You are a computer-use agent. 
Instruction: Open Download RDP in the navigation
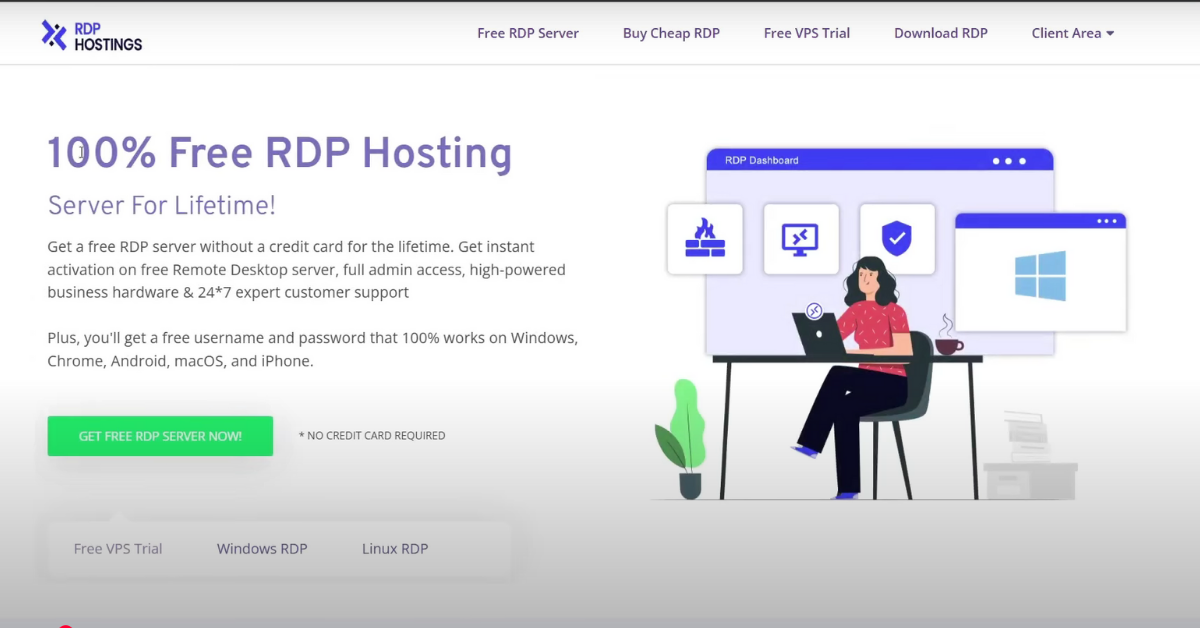[941, 33]
